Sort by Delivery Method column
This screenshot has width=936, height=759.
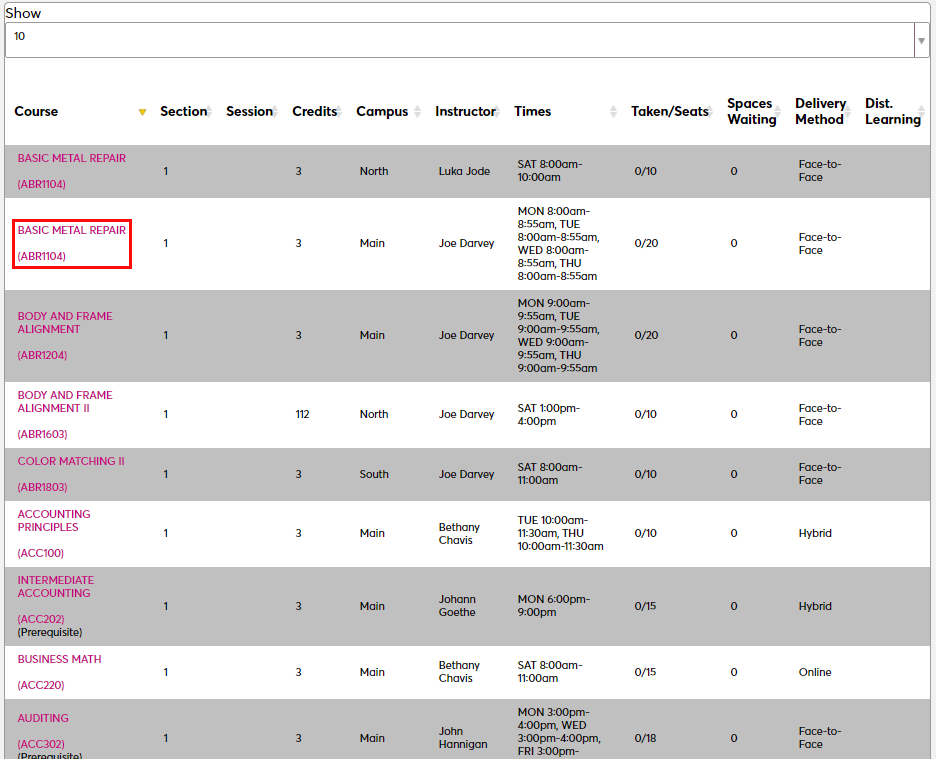coord(850,112)
